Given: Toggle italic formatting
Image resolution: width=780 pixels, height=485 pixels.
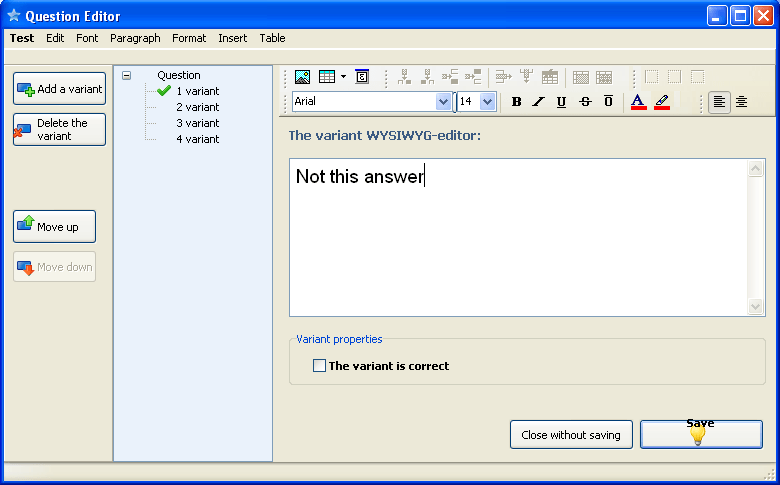Looking at the screenshot, I should 538,101.
